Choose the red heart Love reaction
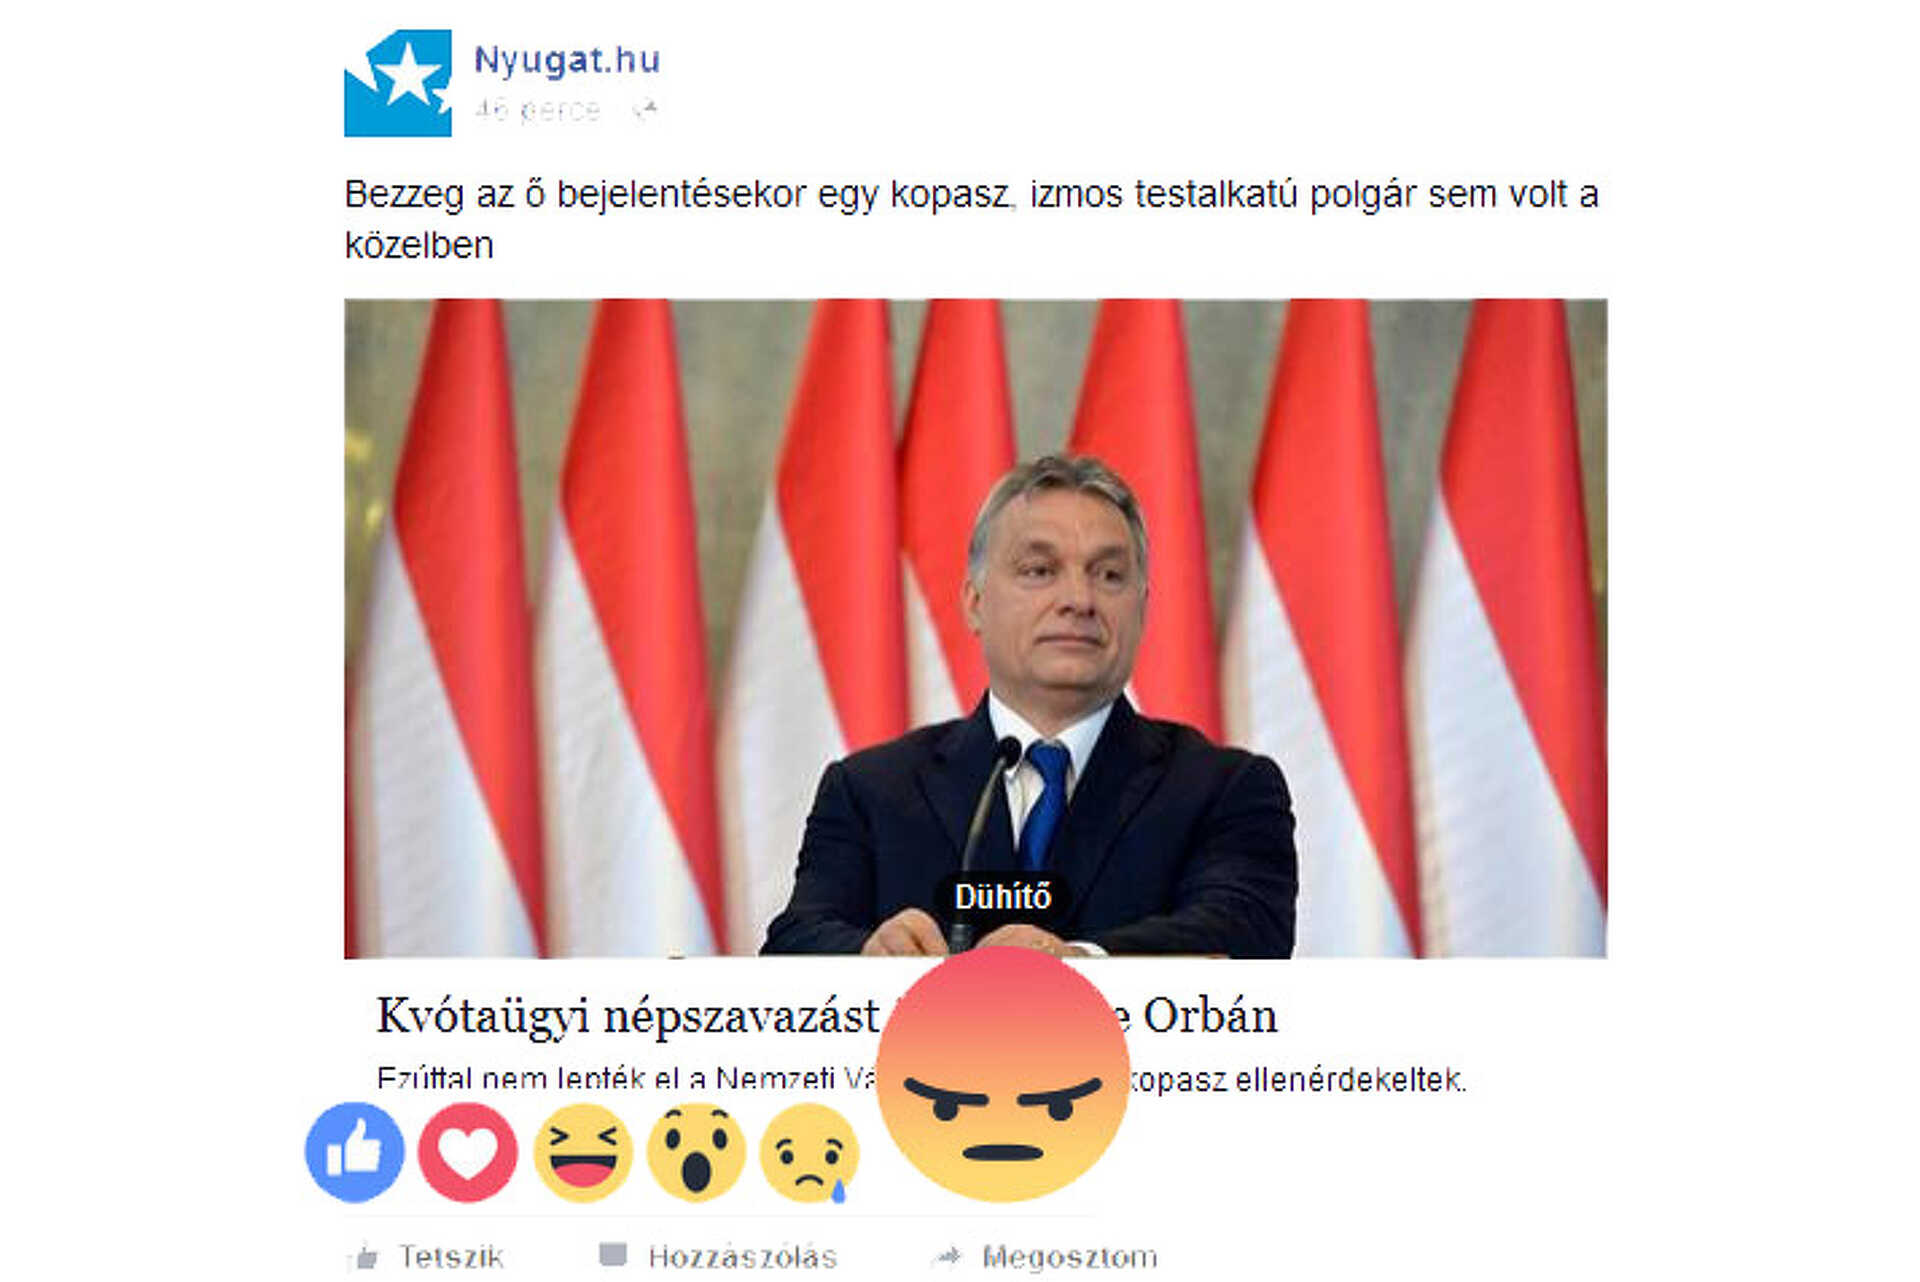Screen dimensions: 1920x1282 click(468, 1152)
